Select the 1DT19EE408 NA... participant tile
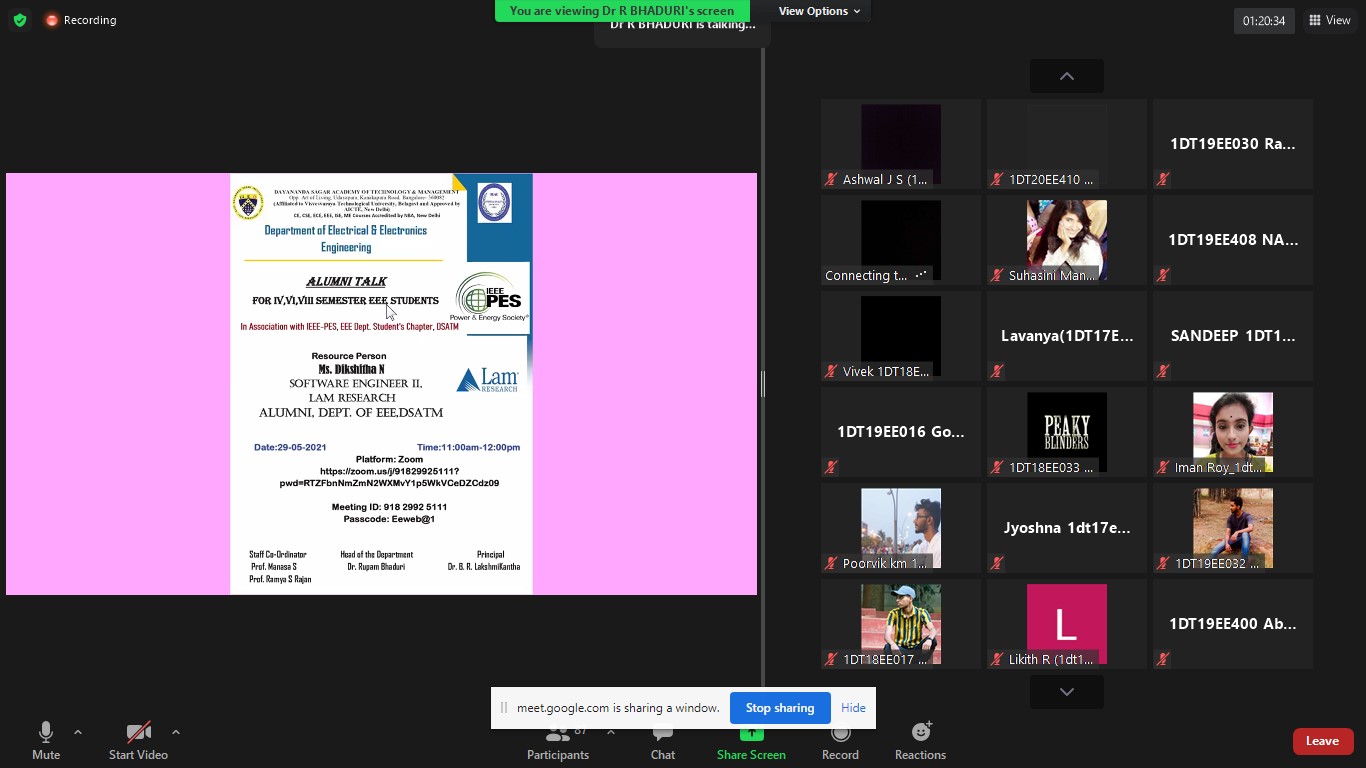Screen dimensions: 1366x768 coord(1233,240)
